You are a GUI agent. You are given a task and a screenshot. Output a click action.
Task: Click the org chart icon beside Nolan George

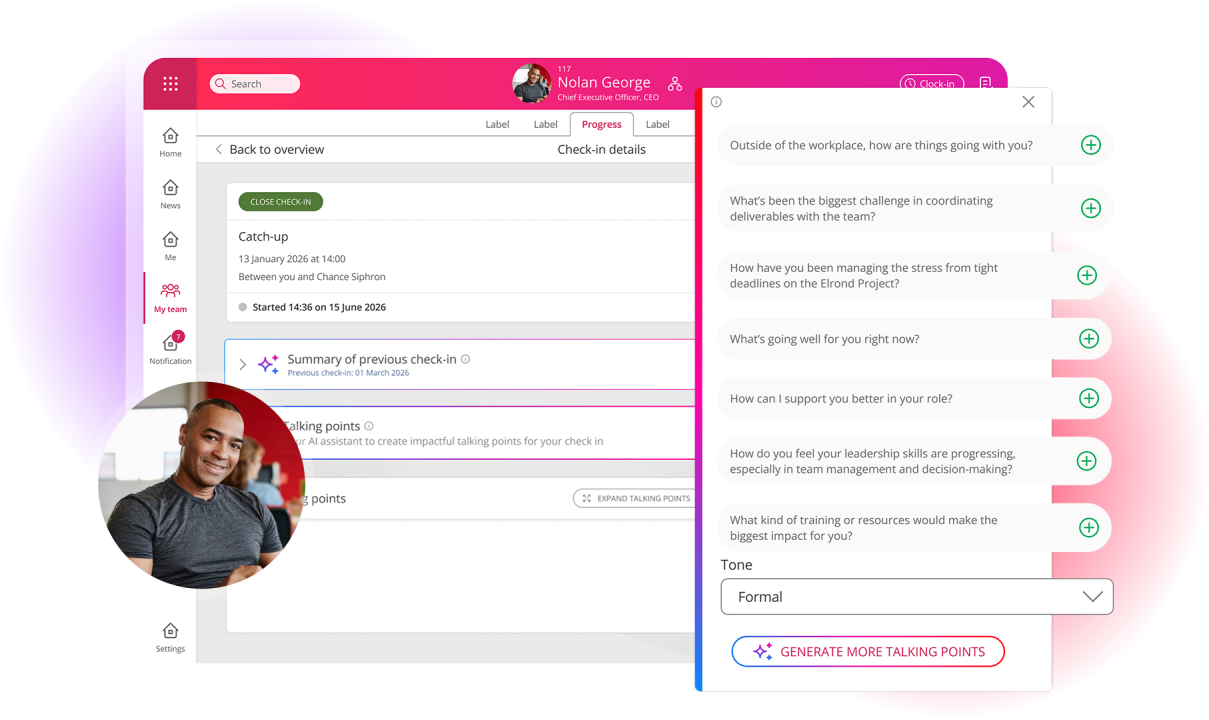click(x=675, y=84)
